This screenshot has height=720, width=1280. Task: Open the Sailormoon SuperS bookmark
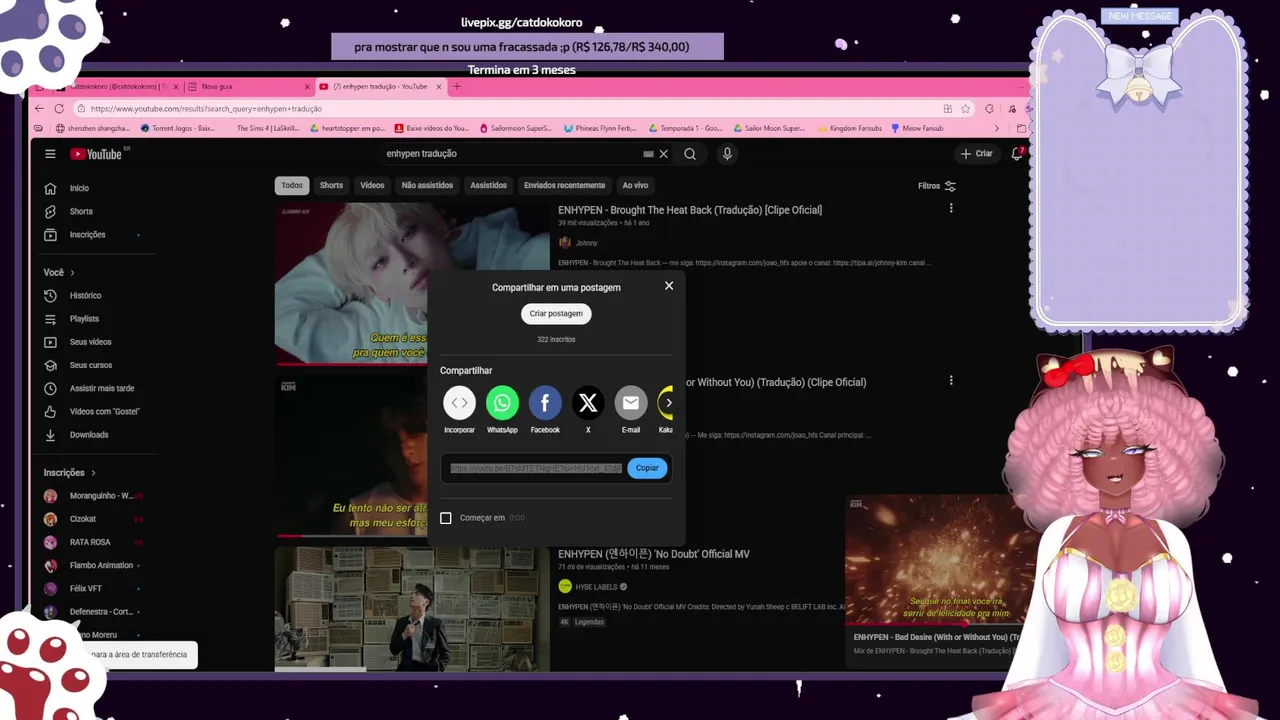[x=516, y=128]
